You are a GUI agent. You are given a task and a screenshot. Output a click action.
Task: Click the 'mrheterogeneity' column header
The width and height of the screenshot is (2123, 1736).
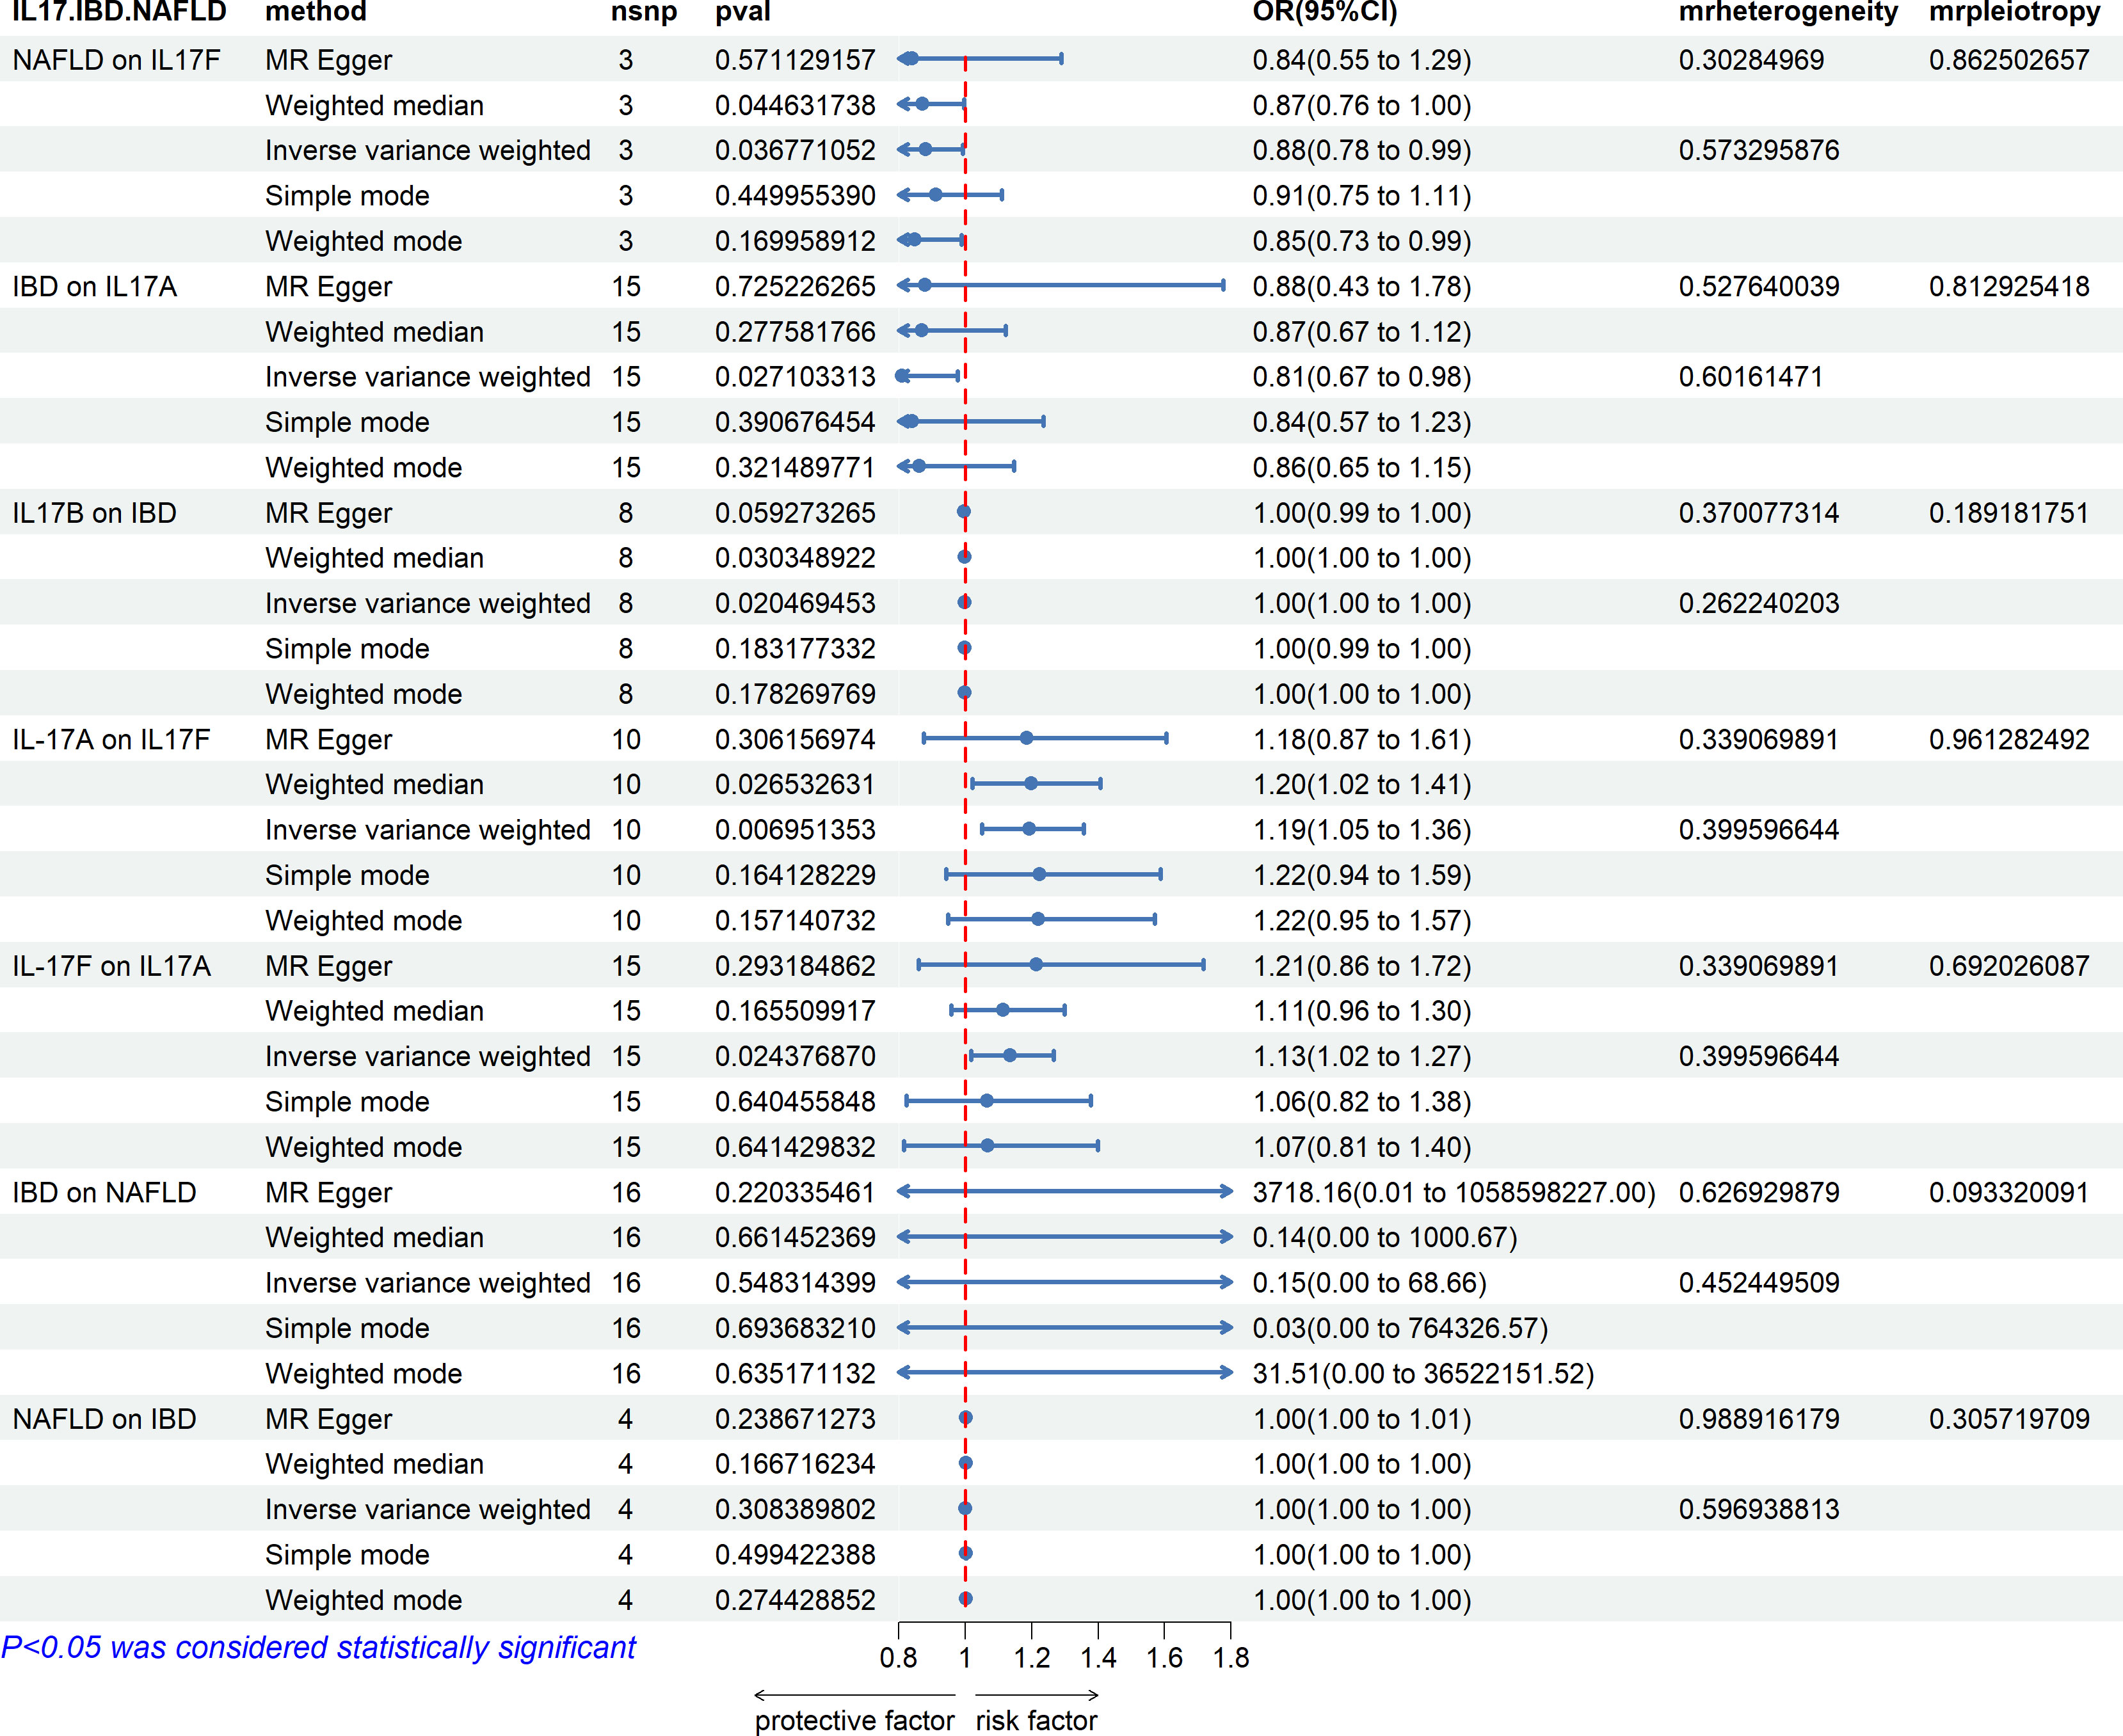pos(1788,13)
